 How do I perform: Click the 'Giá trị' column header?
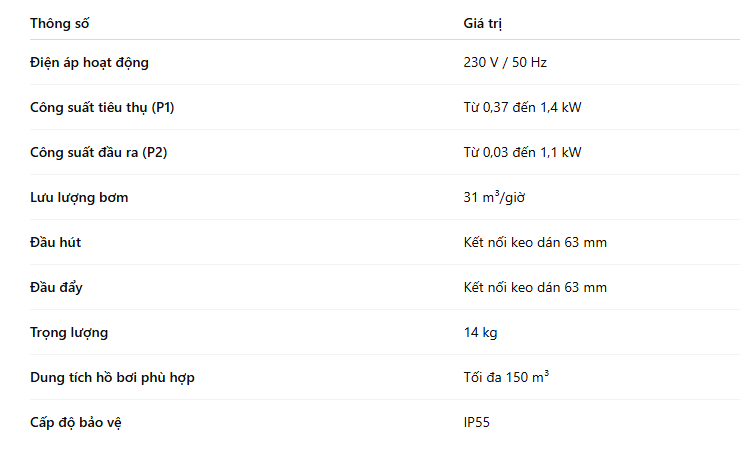pos(482,23)
